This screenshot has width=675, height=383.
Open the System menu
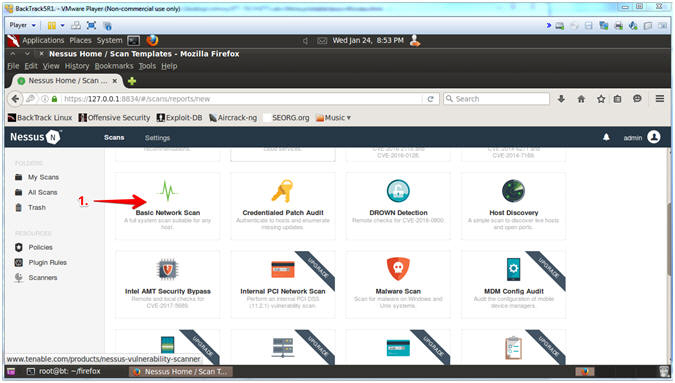[x=109, y=40]
